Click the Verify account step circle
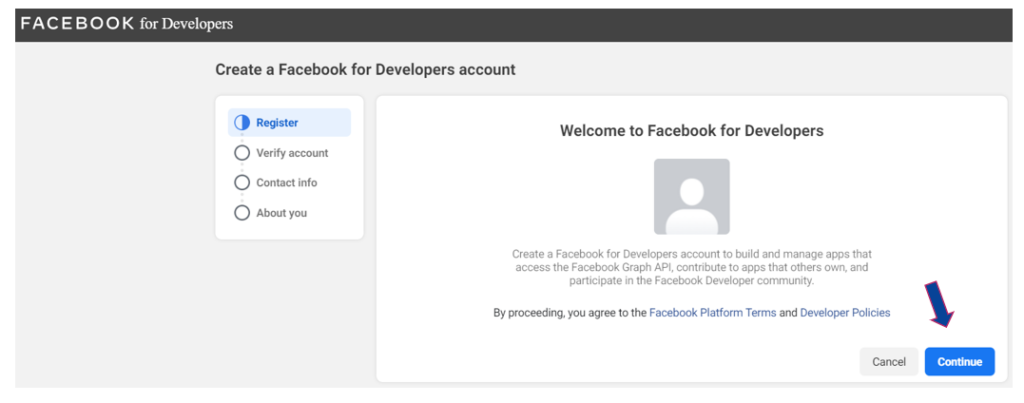The width and height of the screenshot is (1024, 403). coord(241,153)
